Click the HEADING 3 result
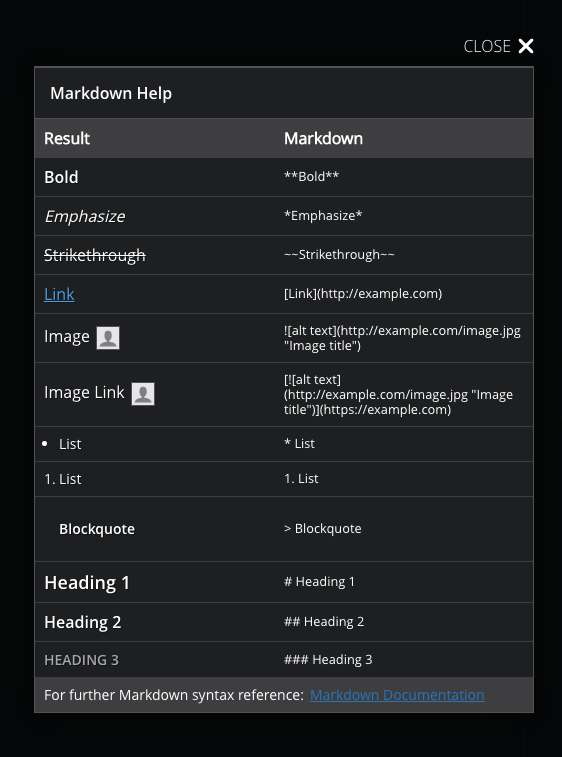 (x=81, y=660)
